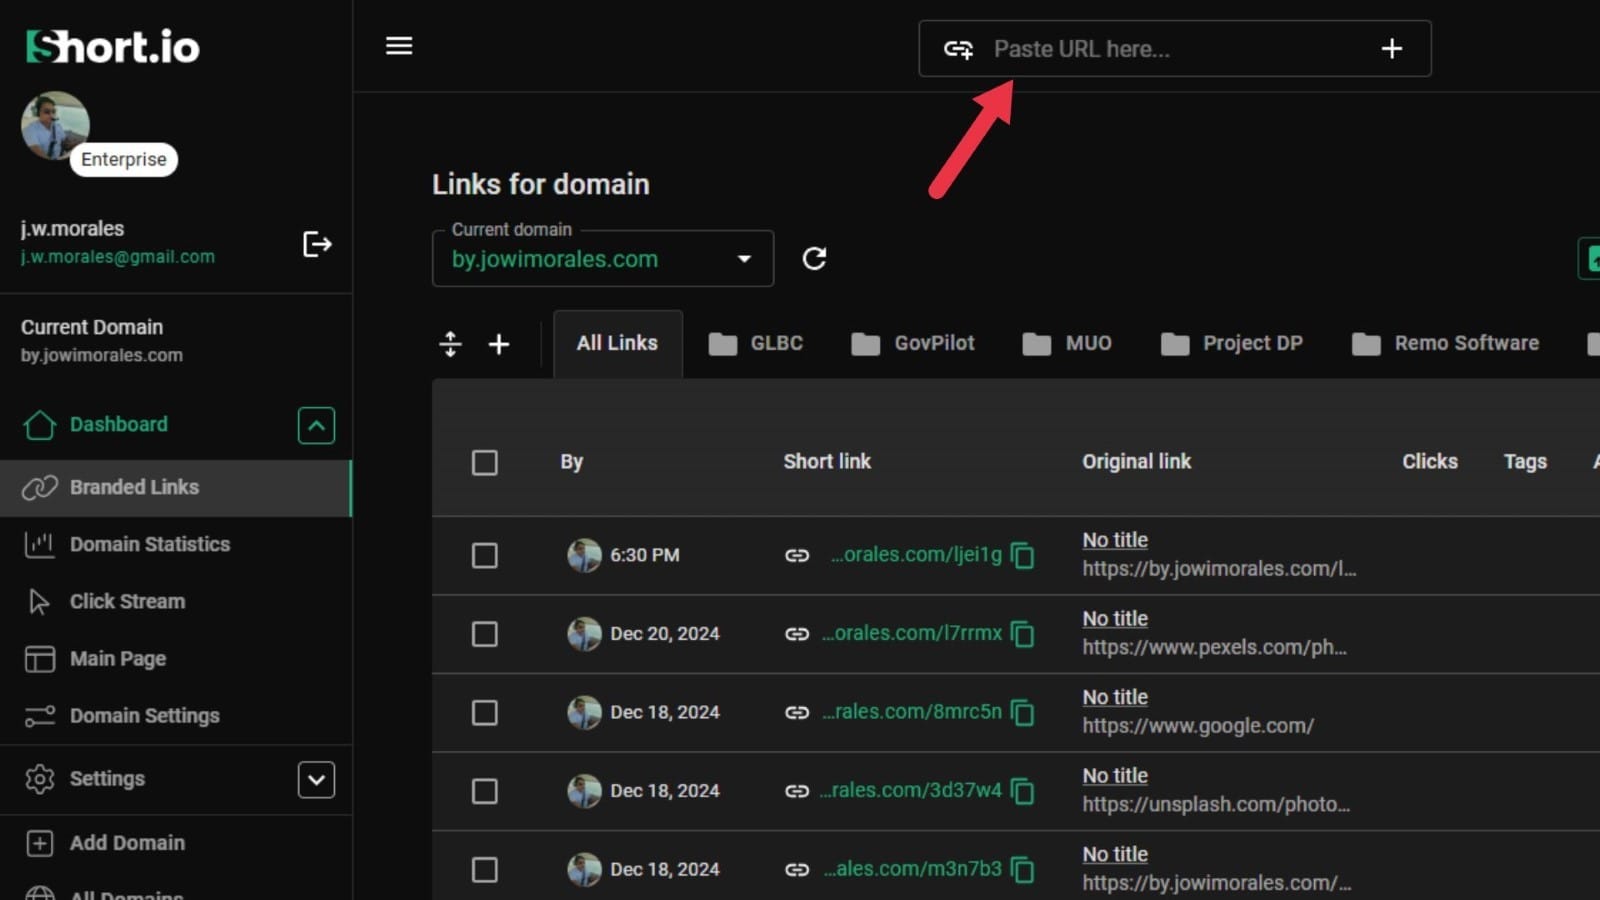The width and height of the screenshot is (1600, 900).
Task: Open short link ales.com/m3n7b3
Action: click(x=913, y=870)
